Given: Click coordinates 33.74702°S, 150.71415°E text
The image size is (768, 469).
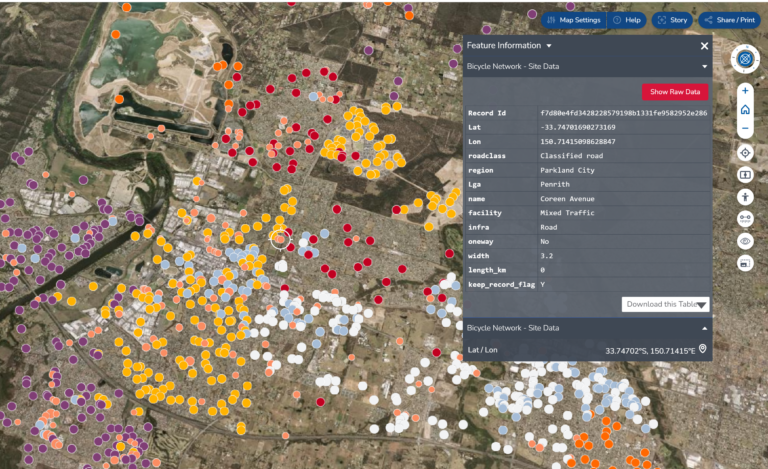Looking at the screenshot, I should point(650,351).
